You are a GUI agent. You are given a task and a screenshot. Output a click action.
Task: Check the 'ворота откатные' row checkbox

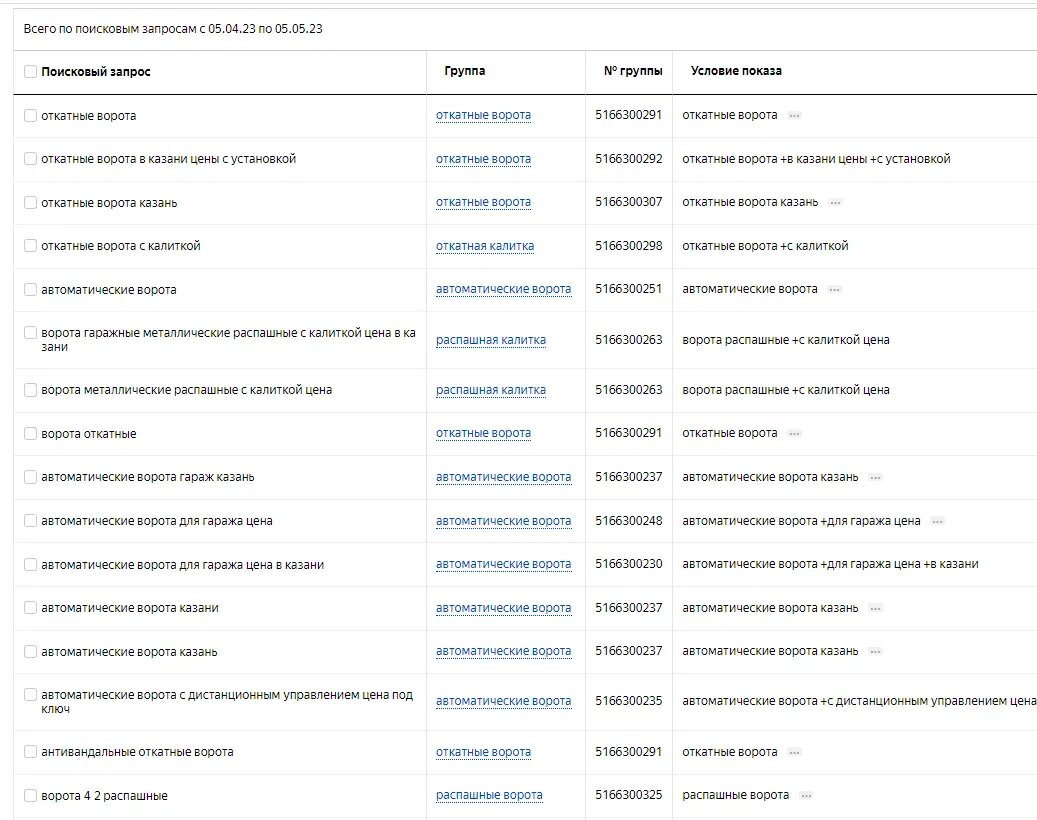(x=30, y=434)
